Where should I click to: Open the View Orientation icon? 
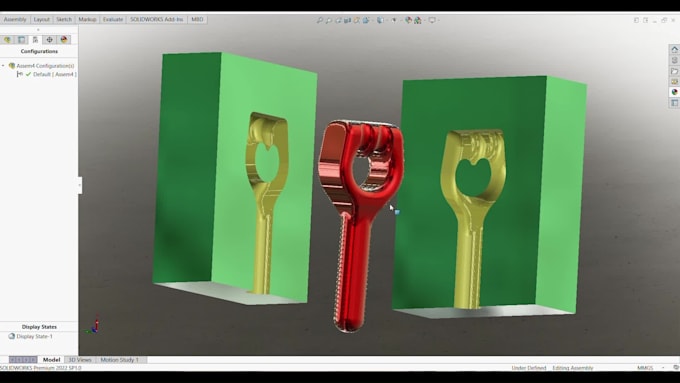pos(366,20)
